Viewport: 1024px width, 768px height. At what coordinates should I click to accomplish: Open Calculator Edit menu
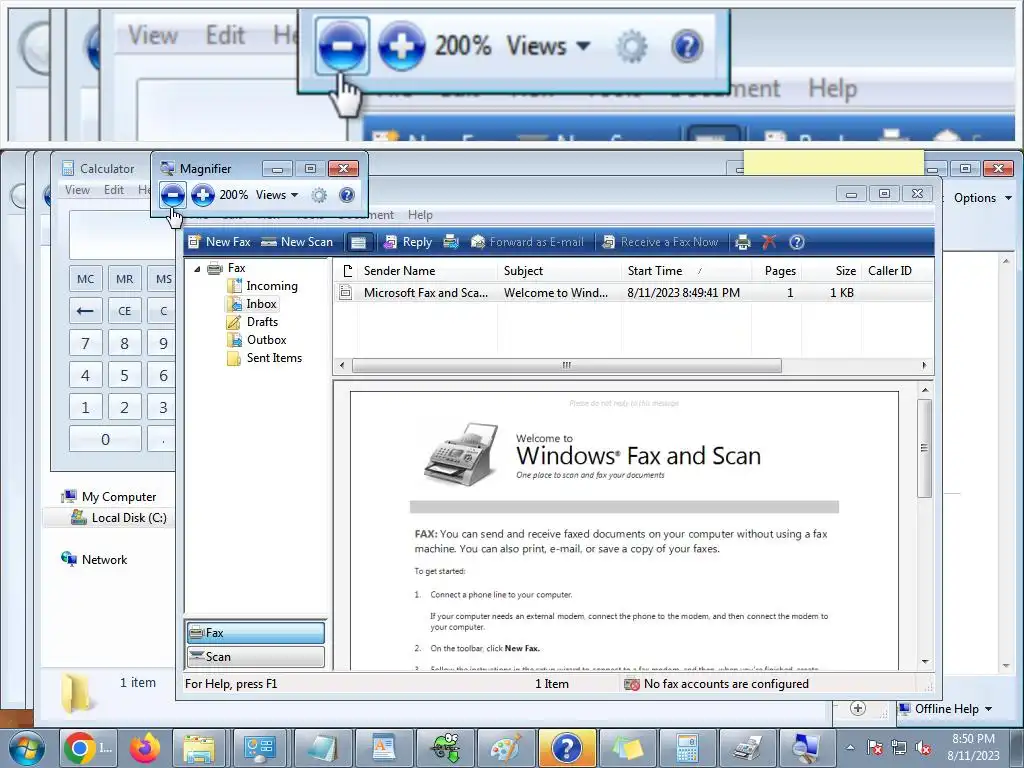(x=114, y=190)
